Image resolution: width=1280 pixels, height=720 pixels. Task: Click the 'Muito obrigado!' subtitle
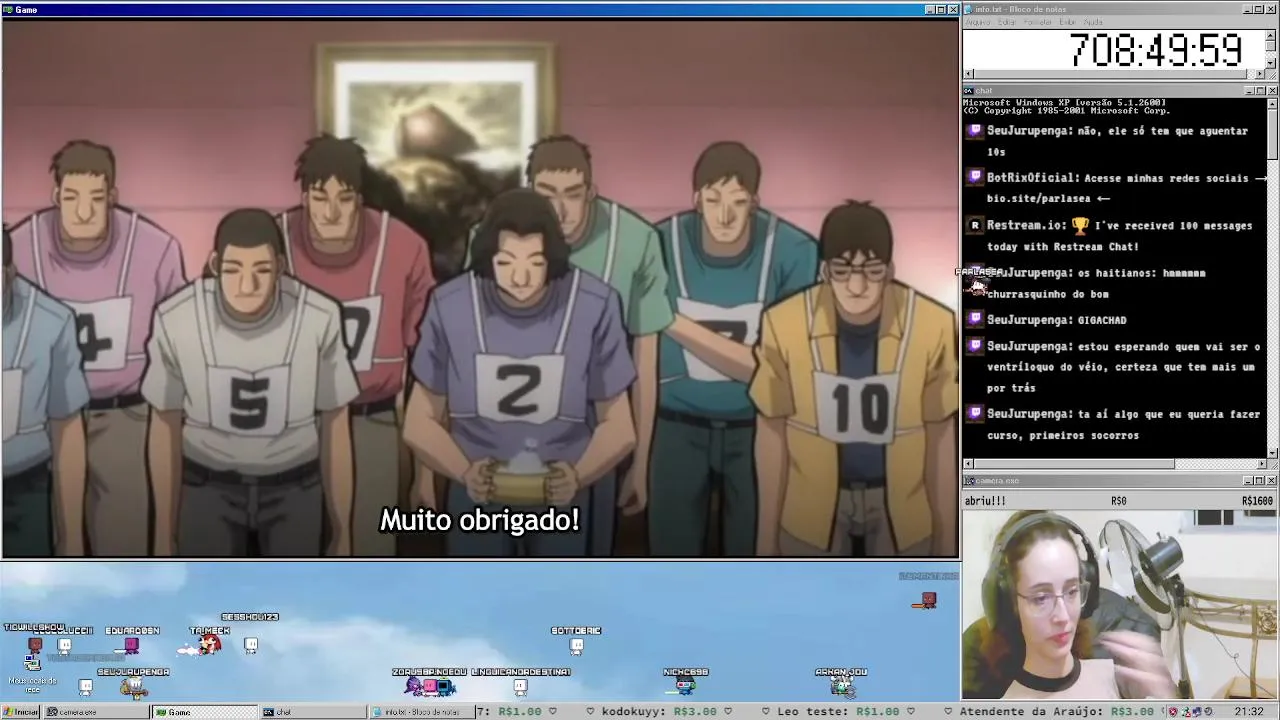point(480,520)
